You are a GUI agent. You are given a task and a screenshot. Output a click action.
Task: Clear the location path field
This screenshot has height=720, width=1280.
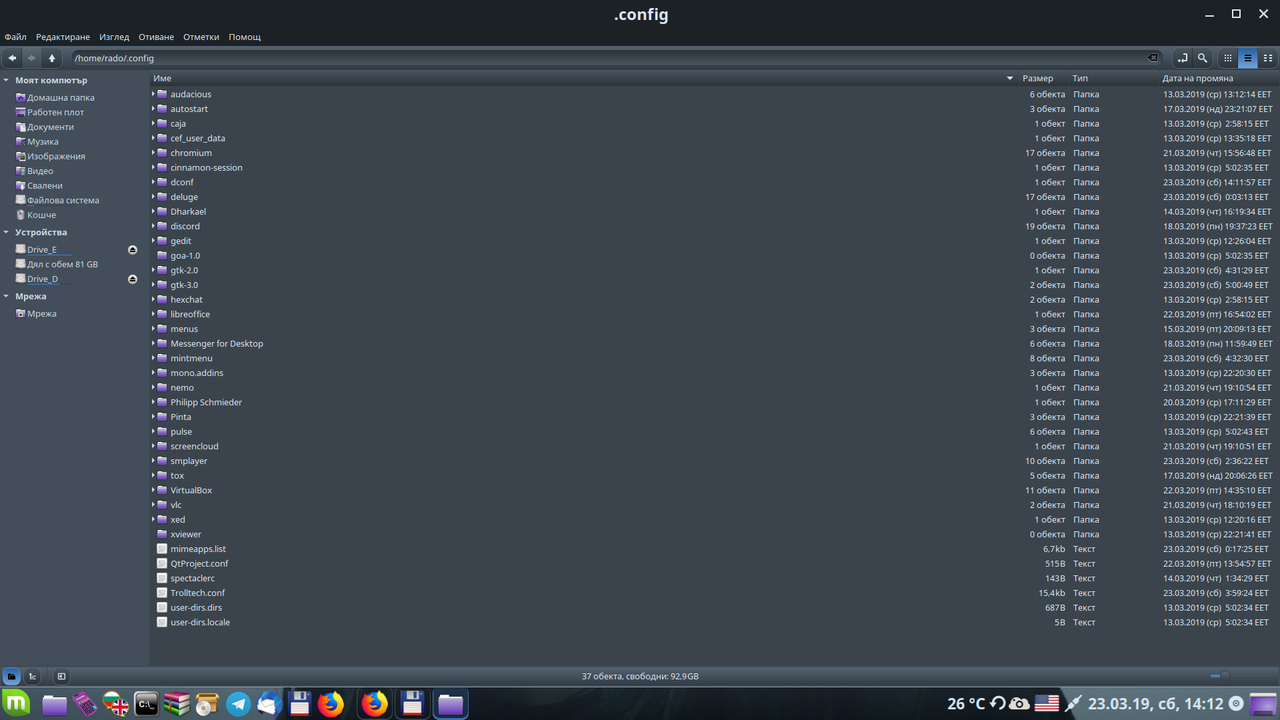coord(1153,58)
